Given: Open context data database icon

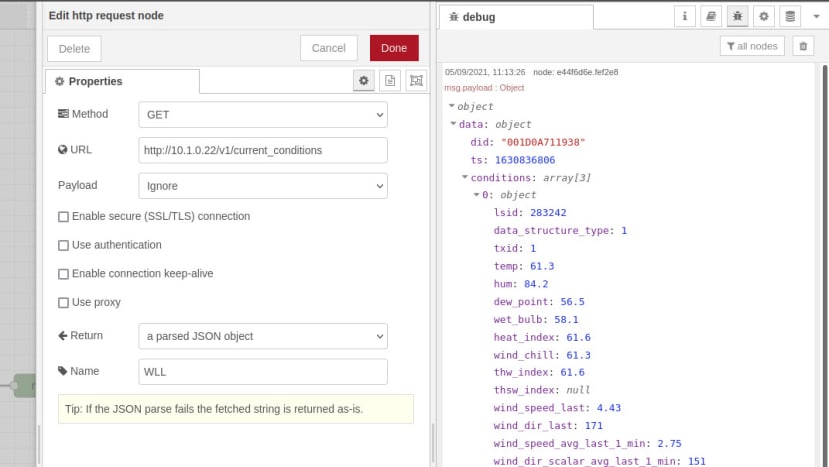Looking at the screenshot, I should [790, 16].
